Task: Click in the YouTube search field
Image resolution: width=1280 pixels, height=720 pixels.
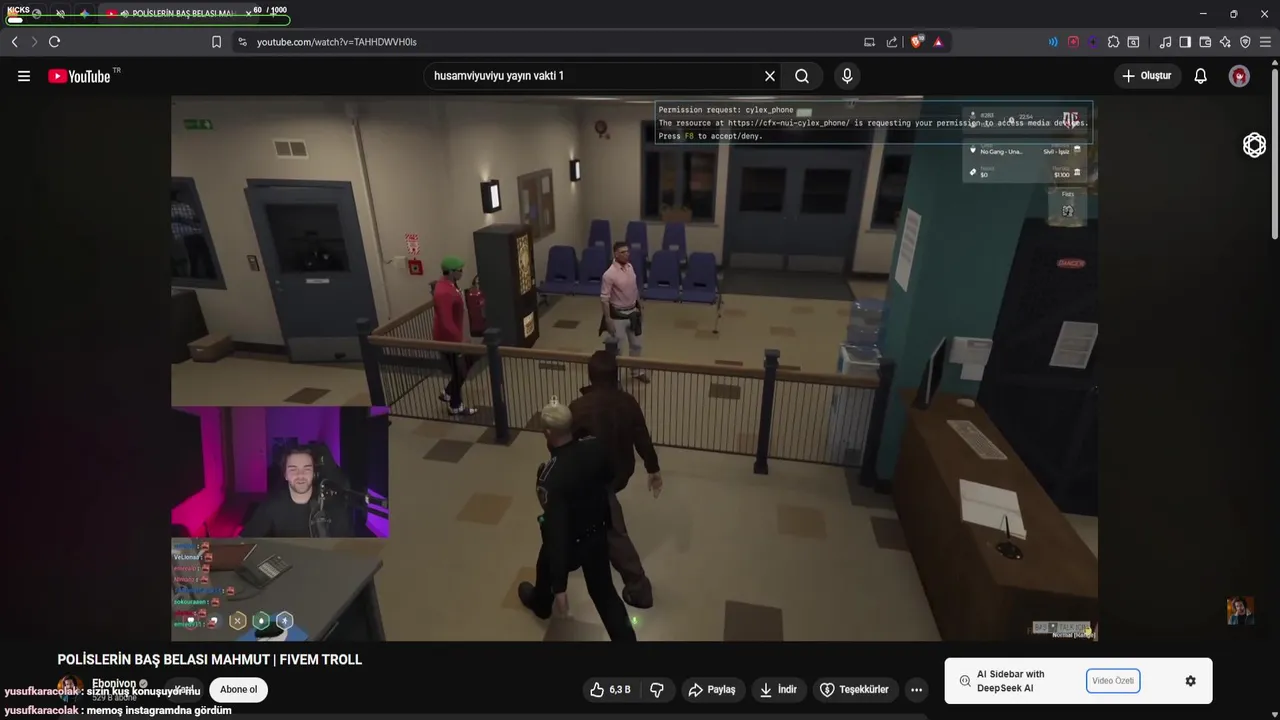Action: click(x=594, y=76)
